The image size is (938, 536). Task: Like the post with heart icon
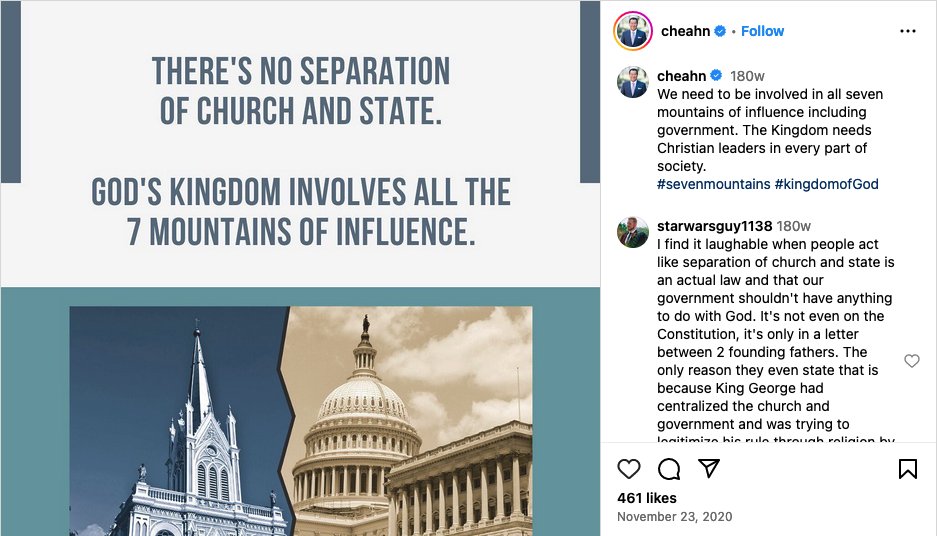click(629, 469)
